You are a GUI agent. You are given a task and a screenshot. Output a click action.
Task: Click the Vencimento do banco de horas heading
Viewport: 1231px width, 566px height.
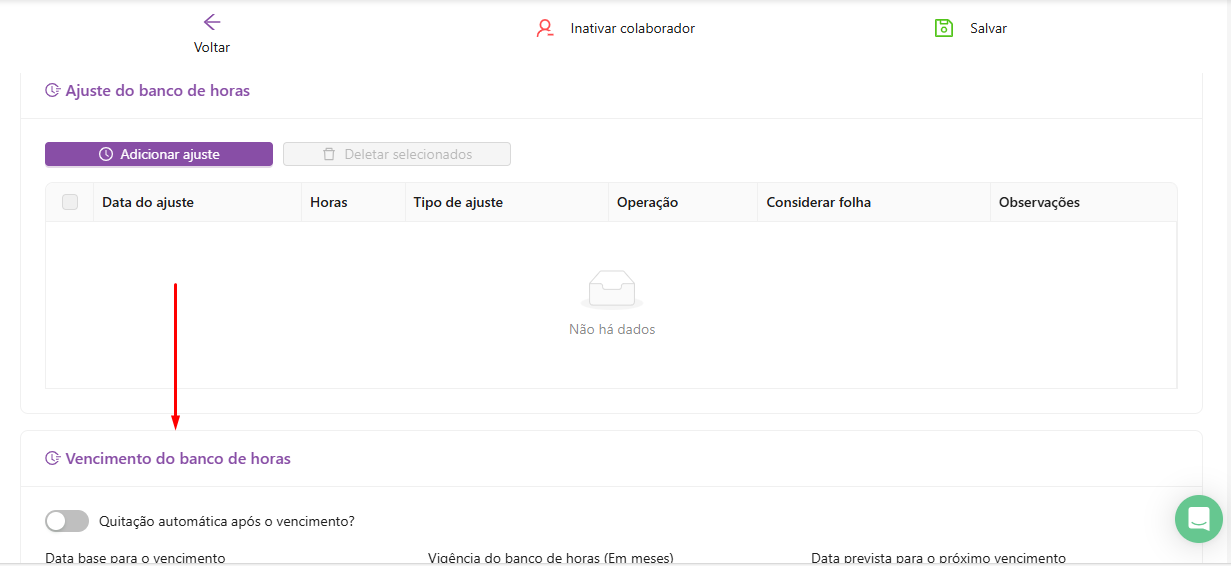[178, 459]
